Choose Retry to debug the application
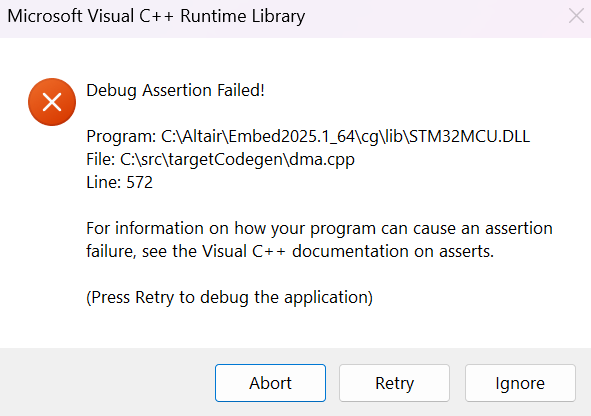591x416 pixels. click(394, 383)
